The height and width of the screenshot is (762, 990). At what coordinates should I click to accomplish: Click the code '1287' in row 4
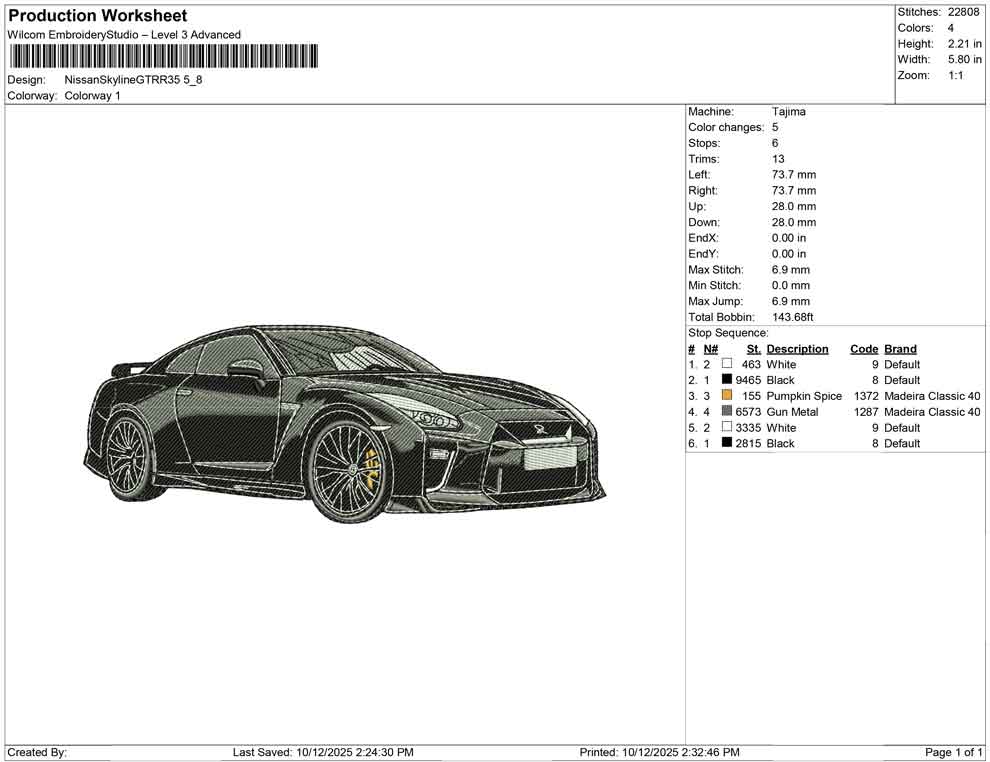tap(866, 412)
